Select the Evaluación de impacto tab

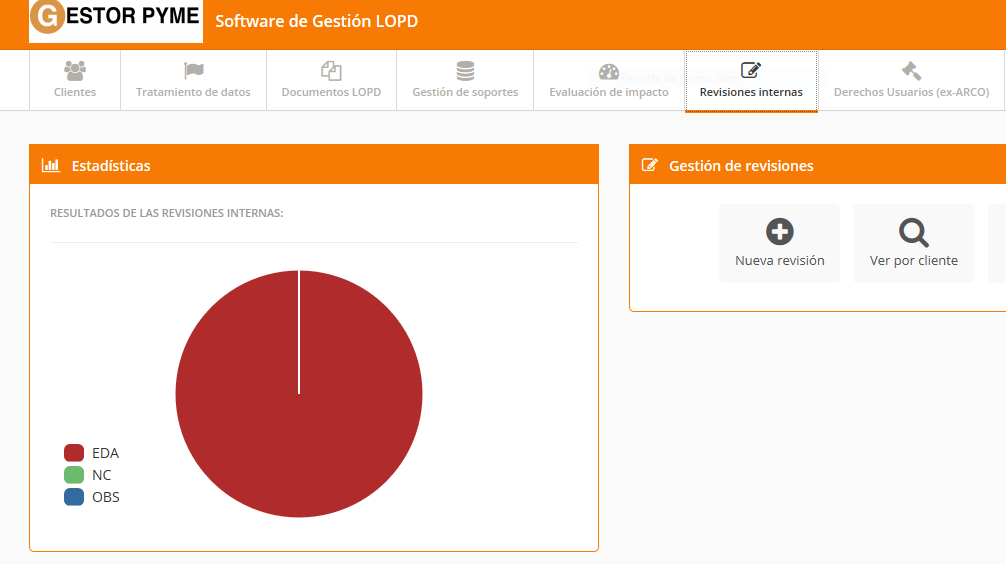click(x=609, y=80)
